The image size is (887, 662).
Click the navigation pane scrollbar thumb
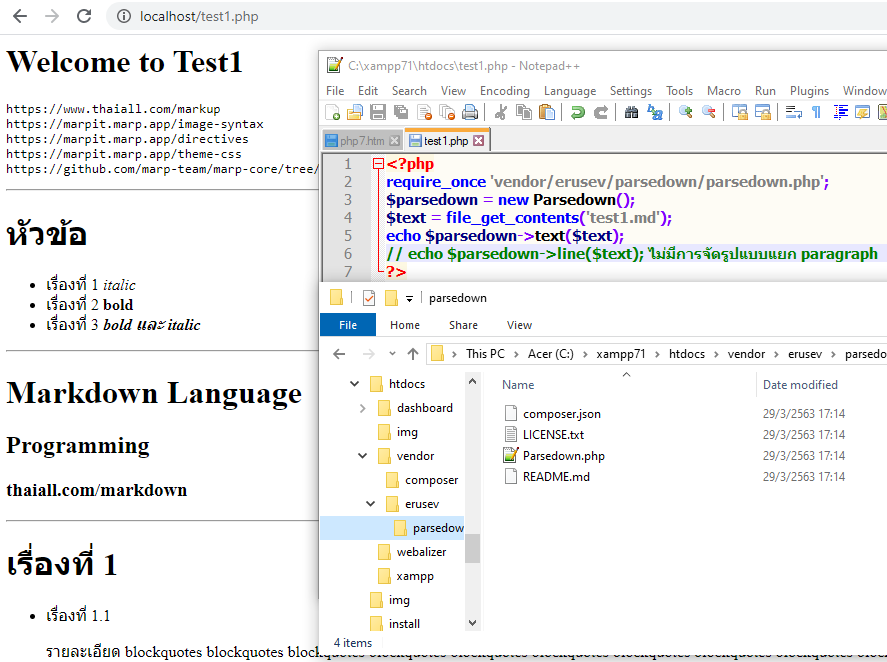[472, 547]
